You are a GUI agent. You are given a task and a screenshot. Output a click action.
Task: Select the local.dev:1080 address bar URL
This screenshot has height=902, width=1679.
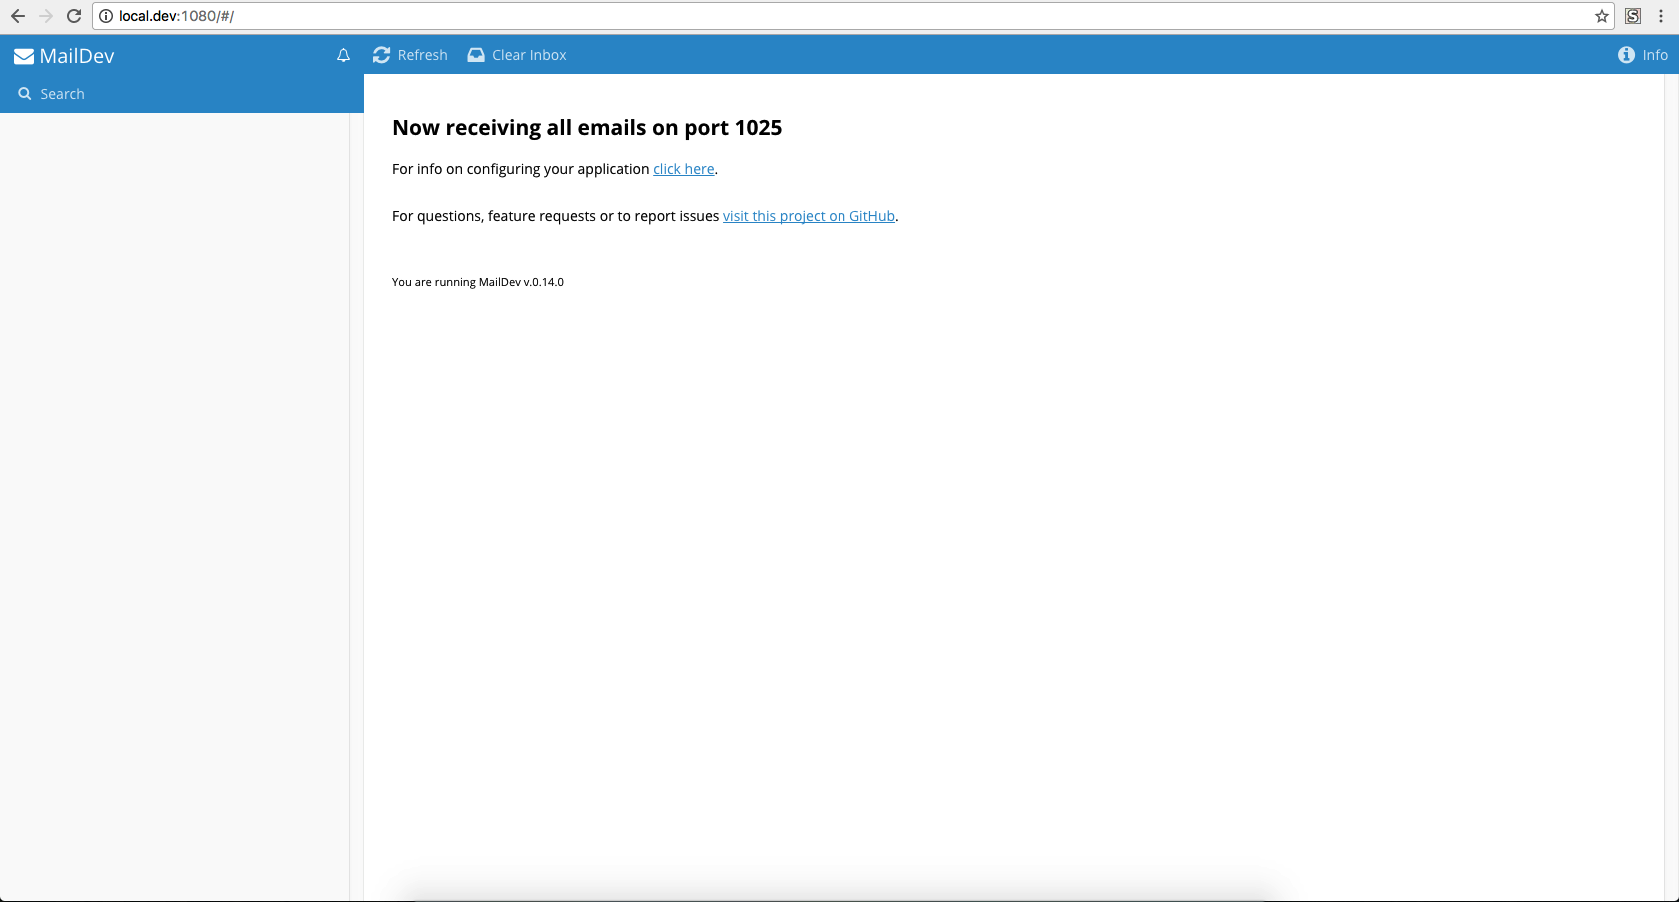(176, 16)
